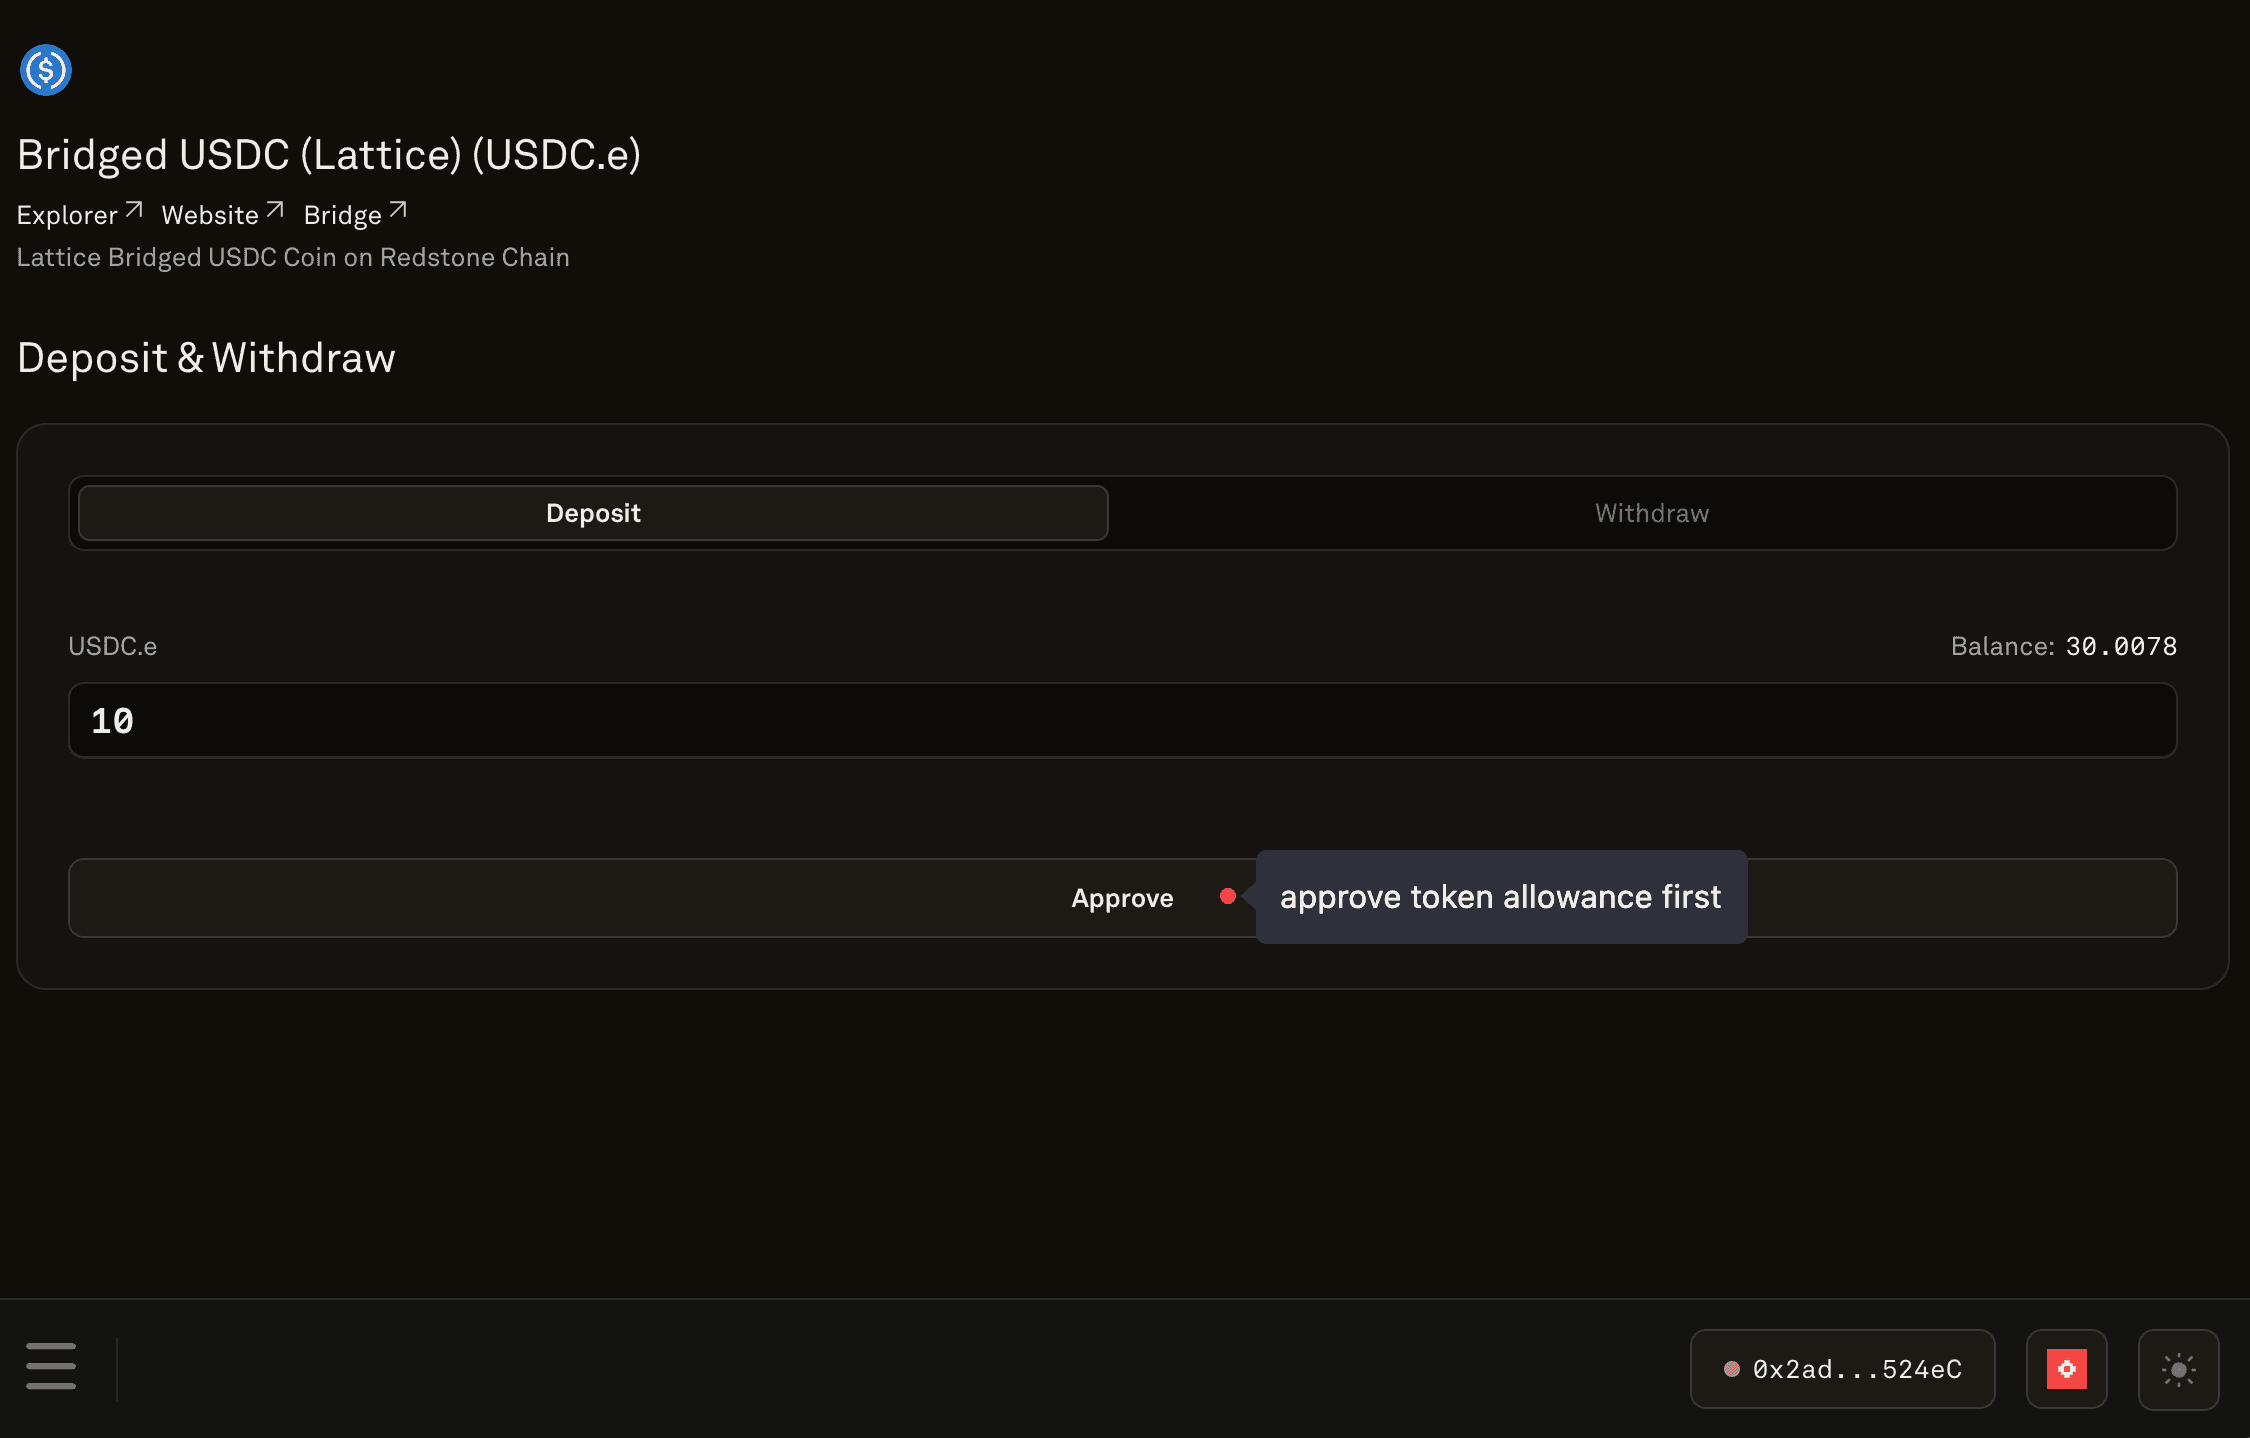Click the arrow icon next to Explorer
The image size is (2250, 1438).
point(134,210)
